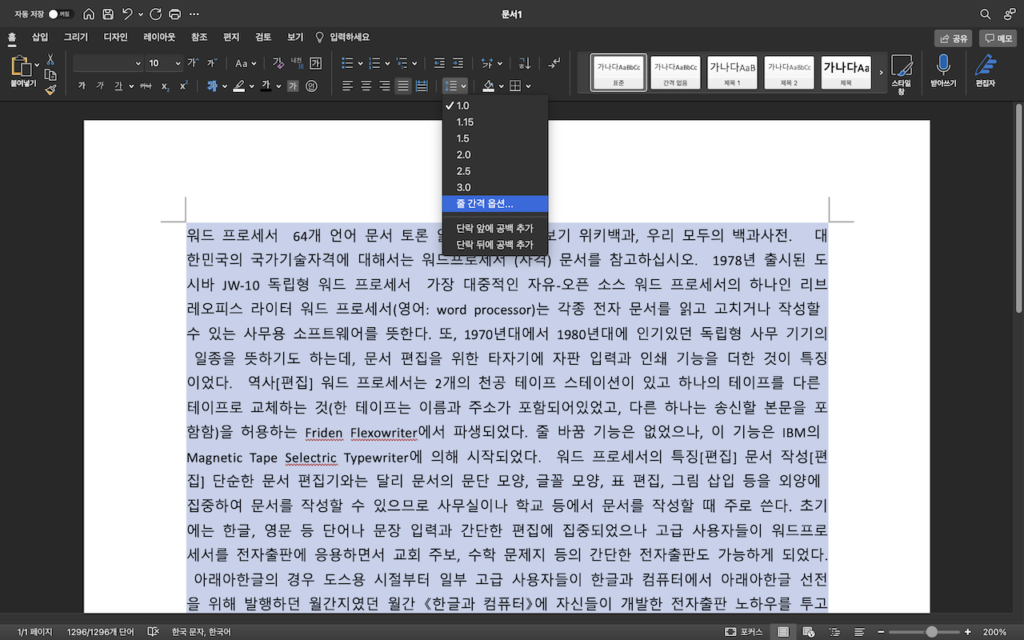
Task: Decrease indent of the paragraph
Action: click(440, 63)
